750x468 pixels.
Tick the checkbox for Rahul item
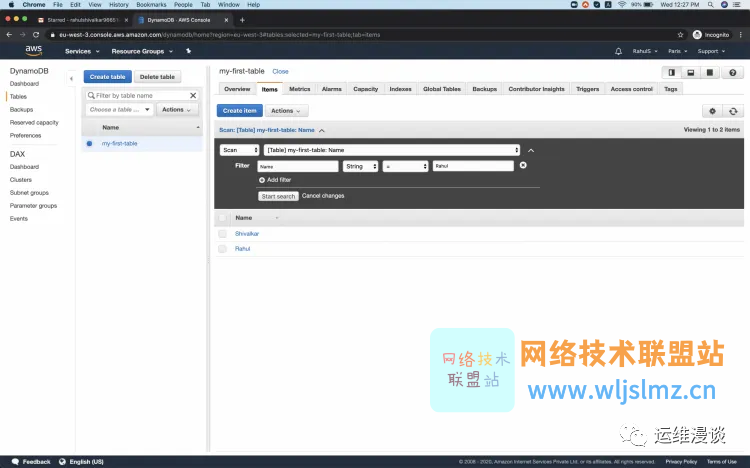(x=222, y=249)
